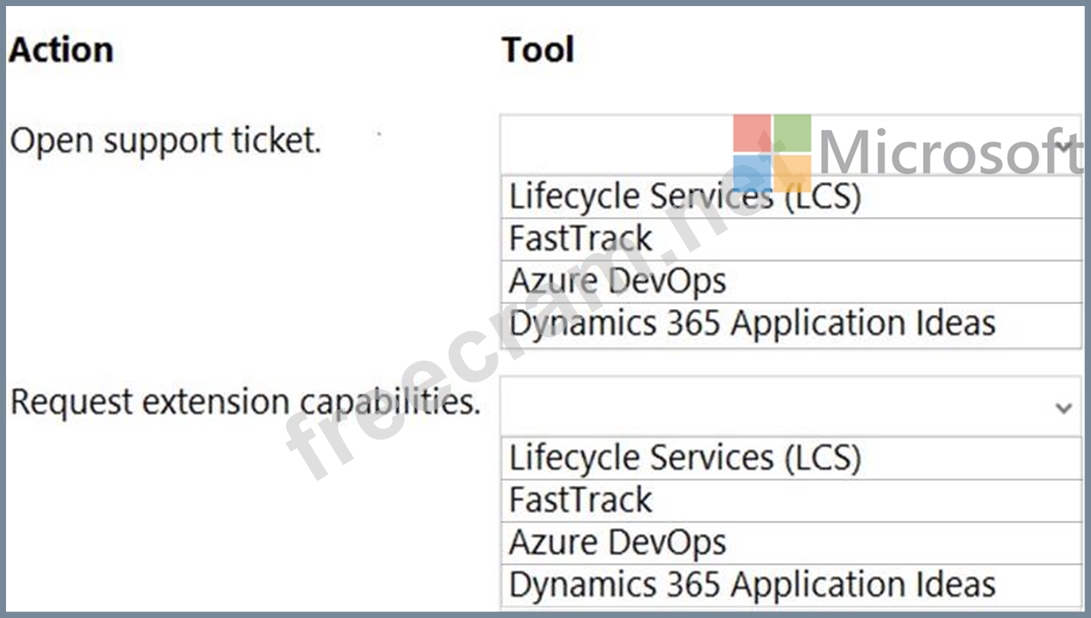Click the Tool column header

(x=538, y=50)
